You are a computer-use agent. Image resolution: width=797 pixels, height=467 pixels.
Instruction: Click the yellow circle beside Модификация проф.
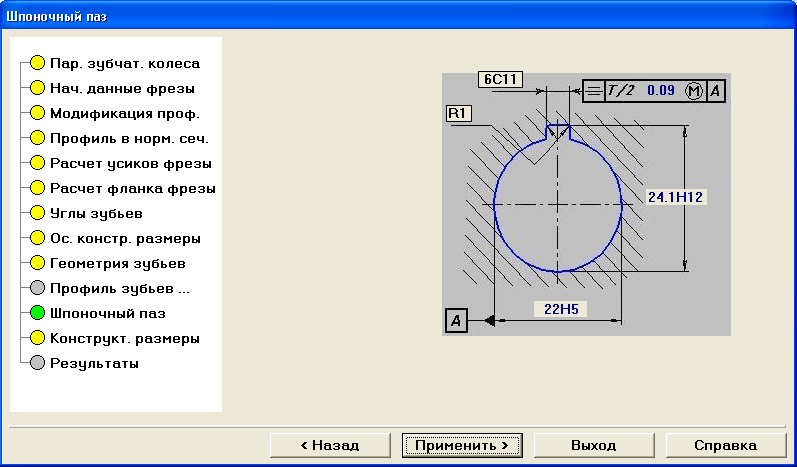click(x=37, y=113)
